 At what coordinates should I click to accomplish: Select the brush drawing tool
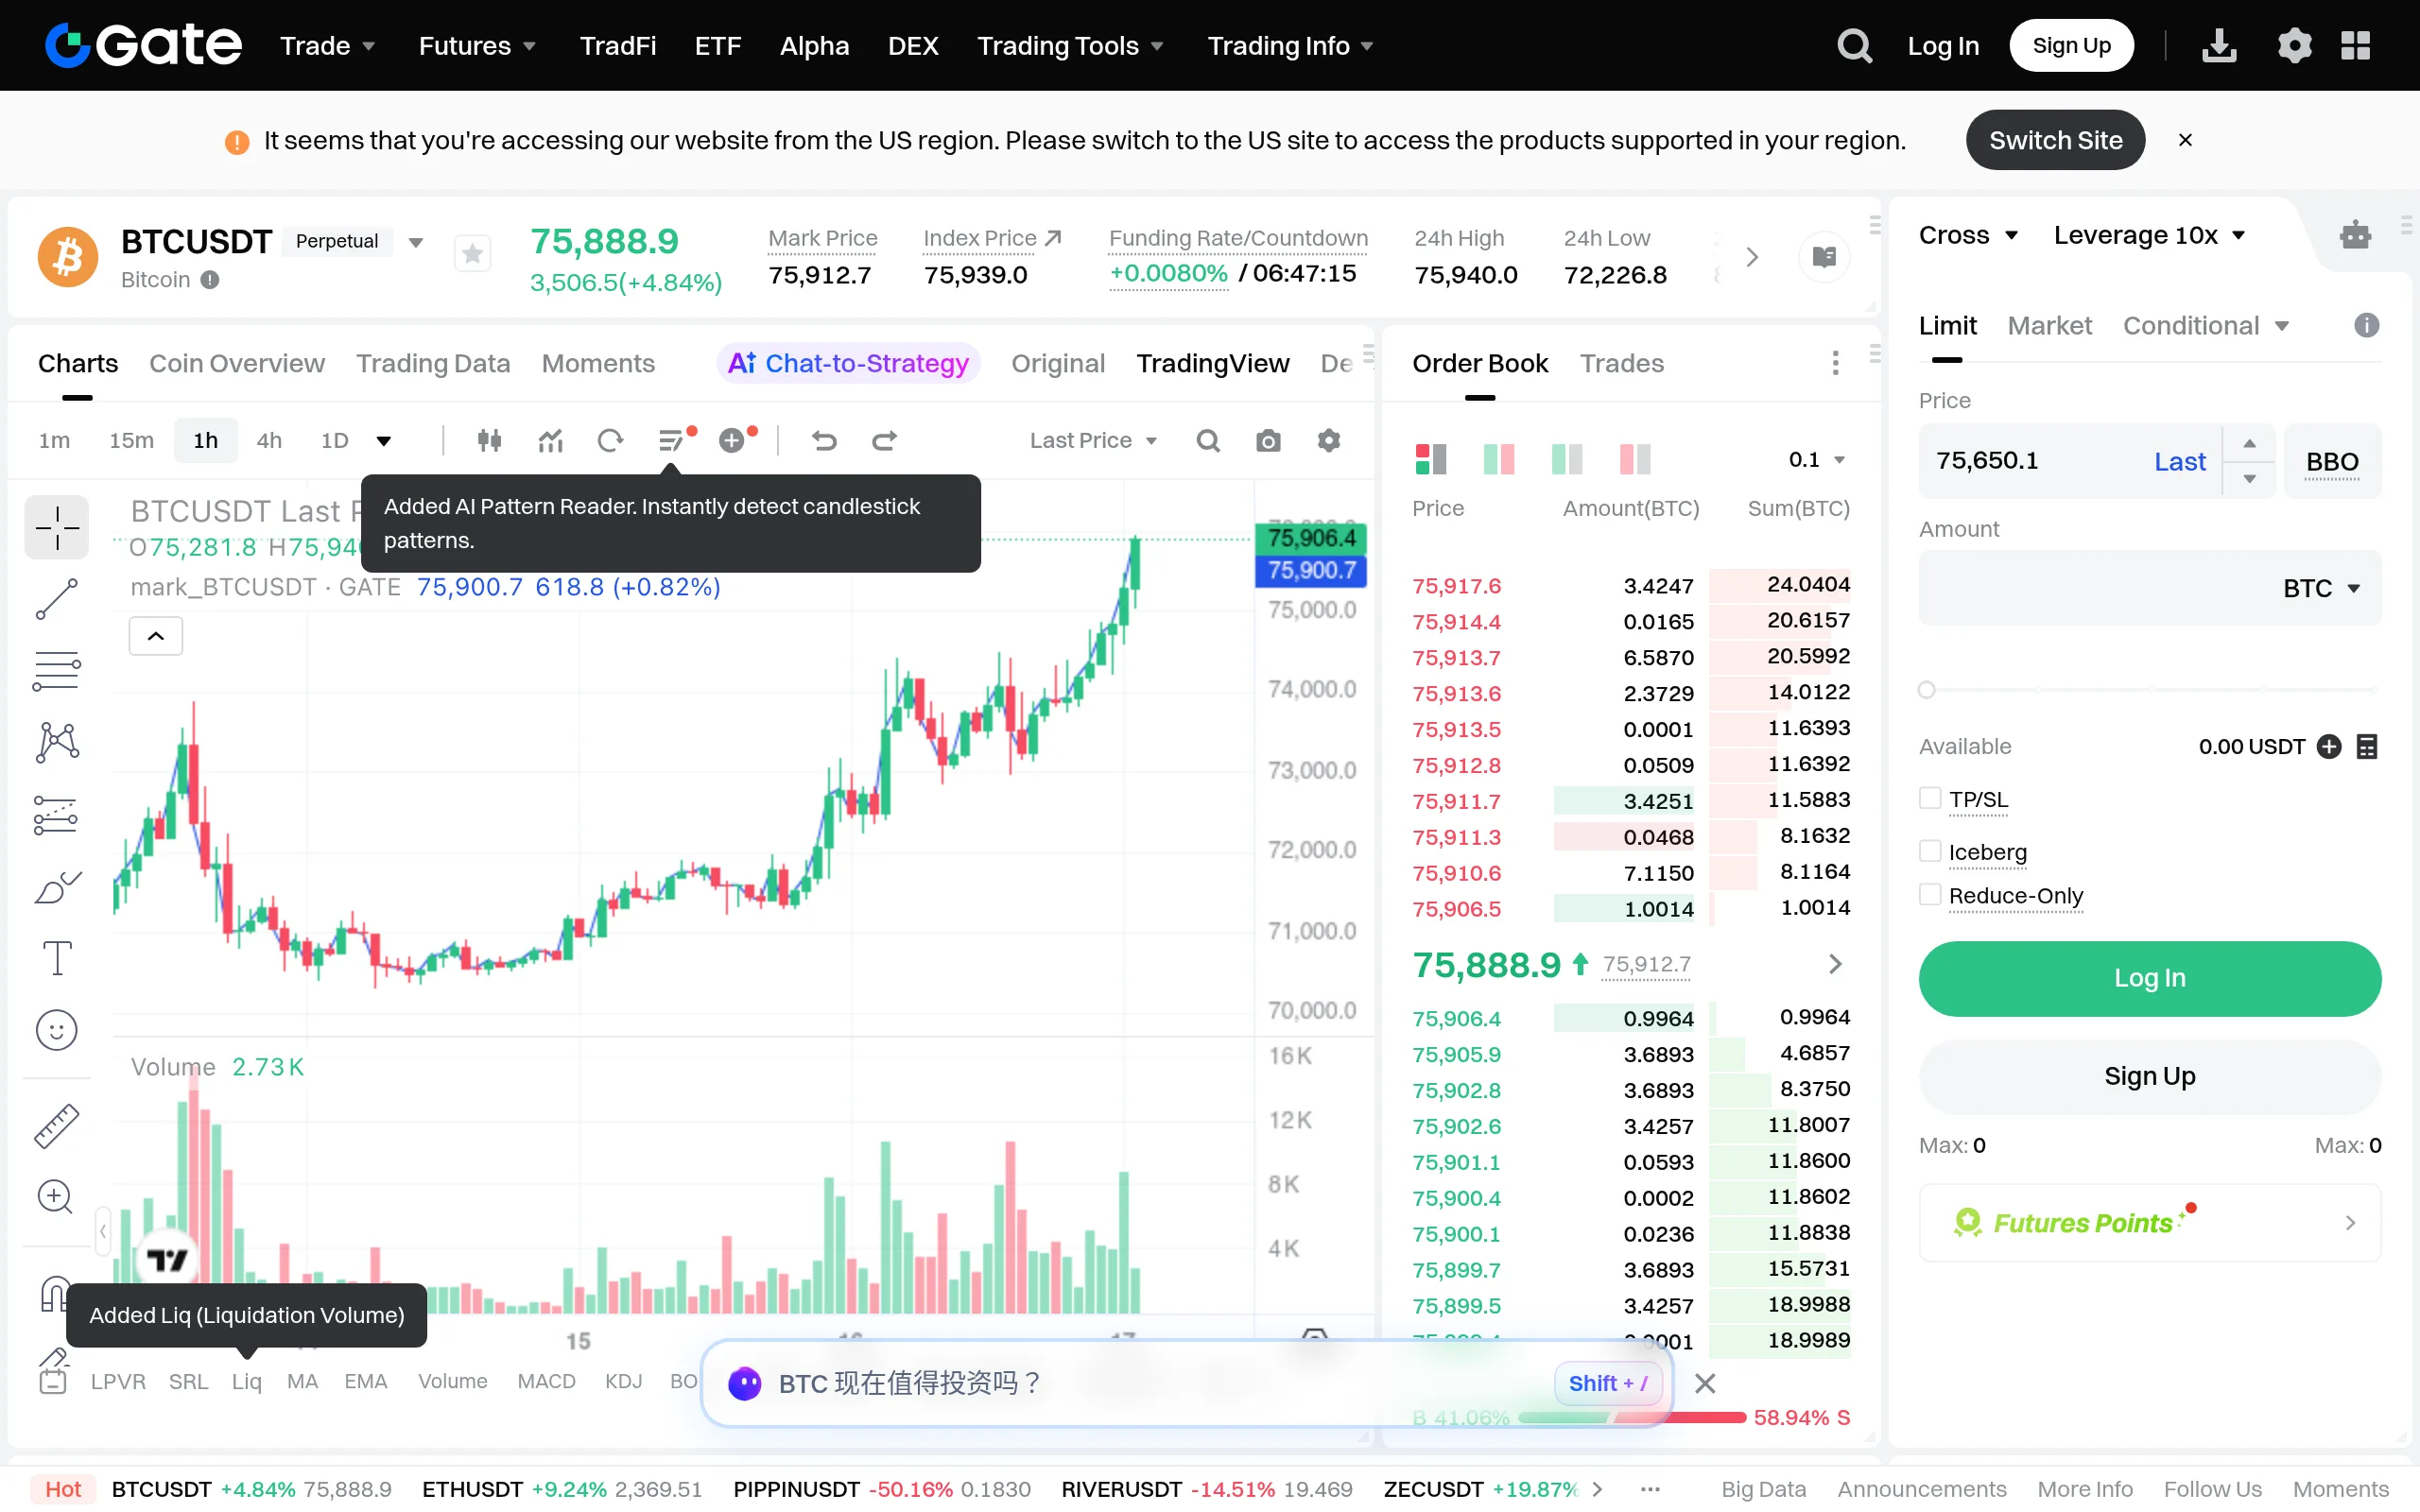click(x=56, y=887)
